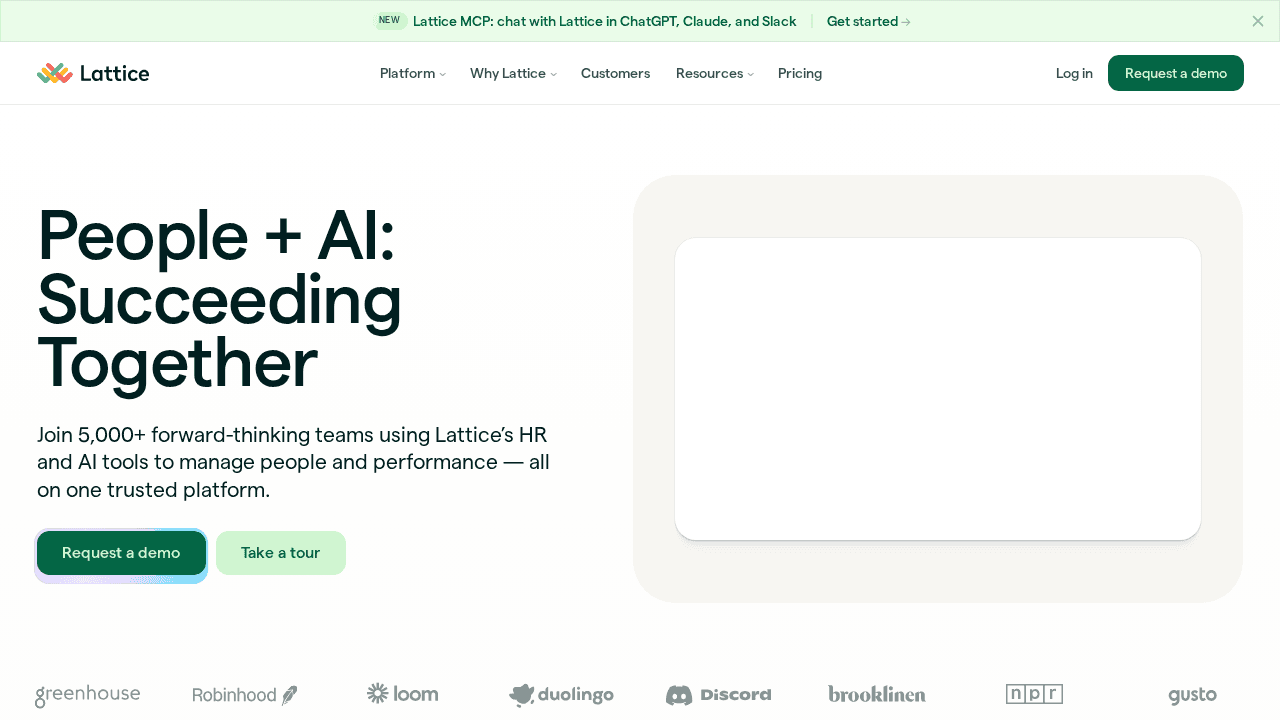Click Get started in the top banner
This screenshot has width=1280, height=720.
point(868,21)
